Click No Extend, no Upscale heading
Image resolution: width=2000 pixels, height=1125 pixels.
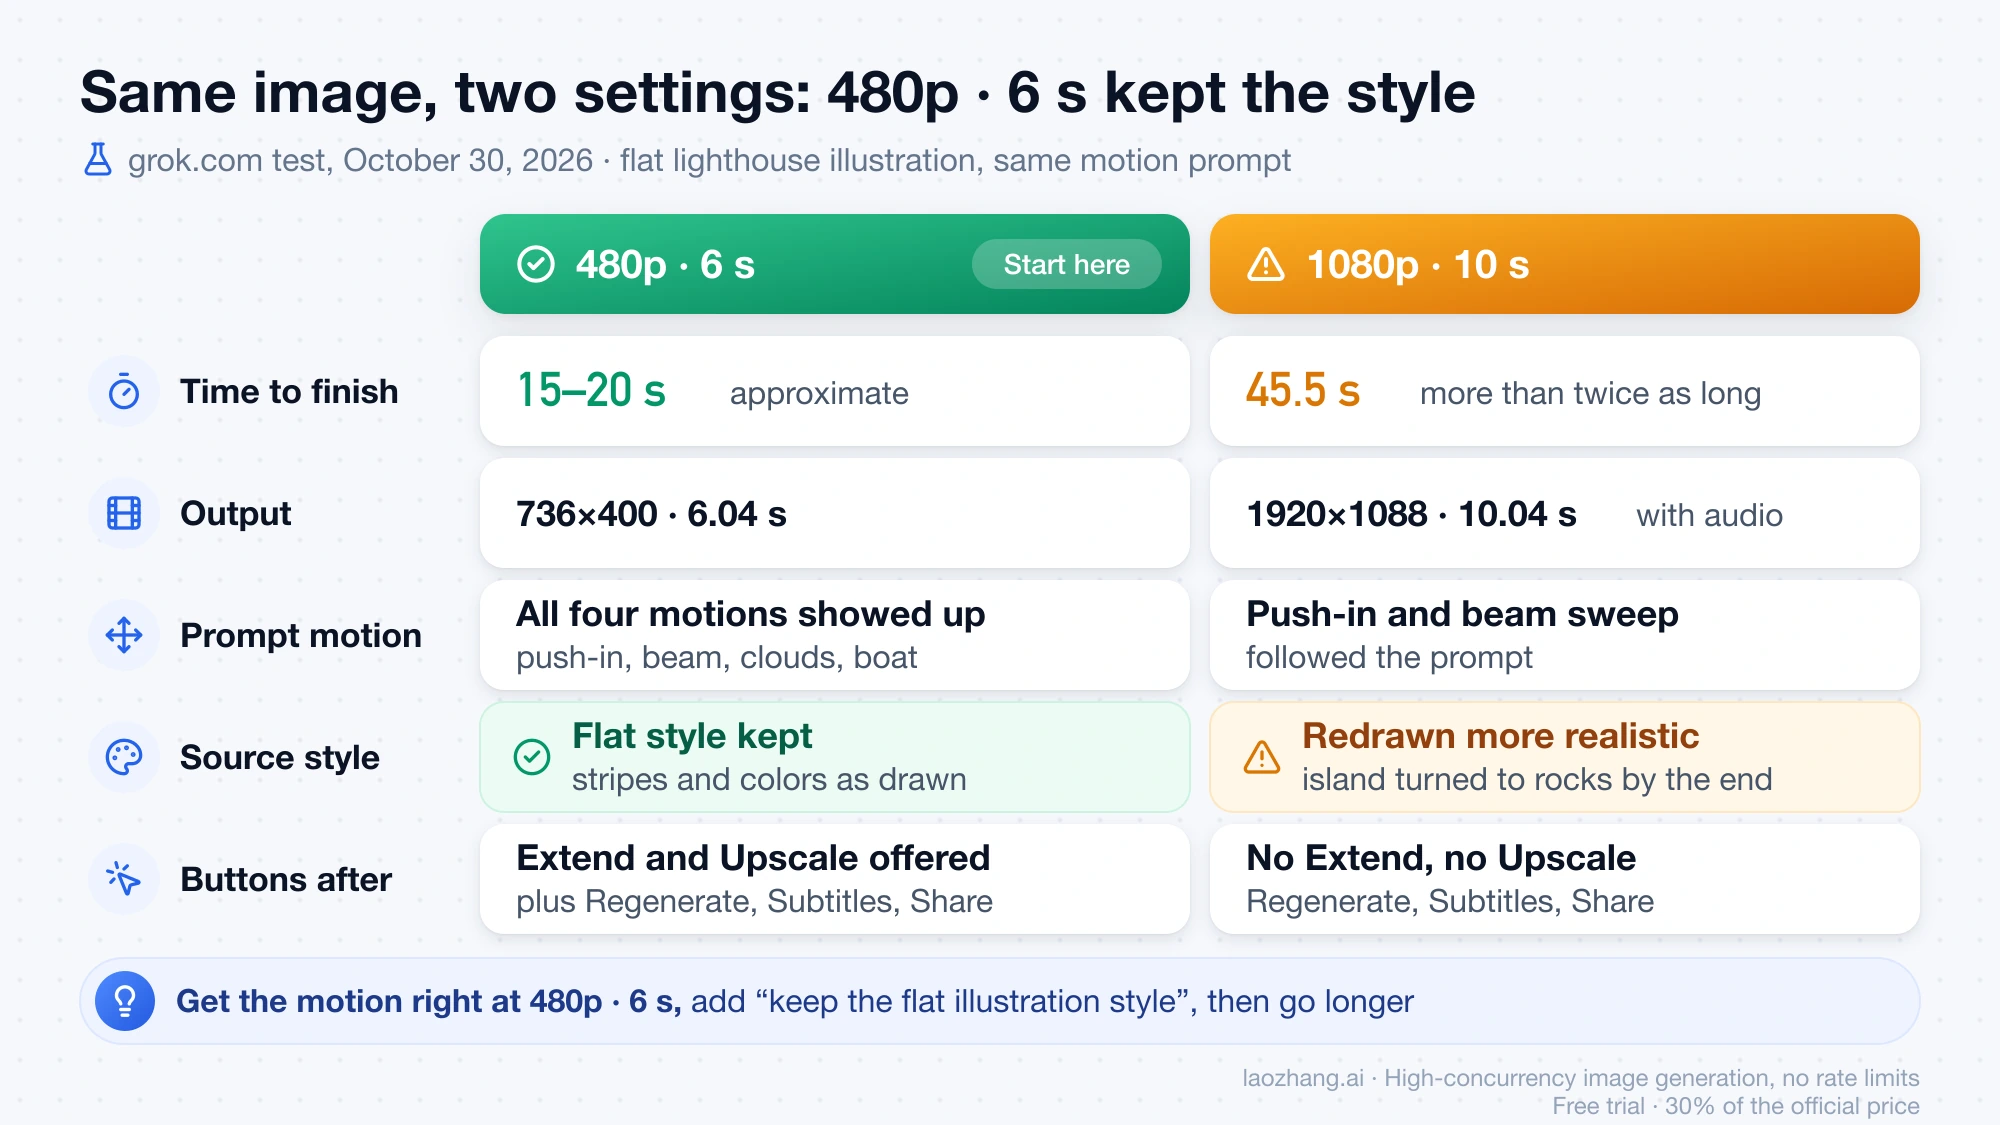click(x=1441, y=858)
